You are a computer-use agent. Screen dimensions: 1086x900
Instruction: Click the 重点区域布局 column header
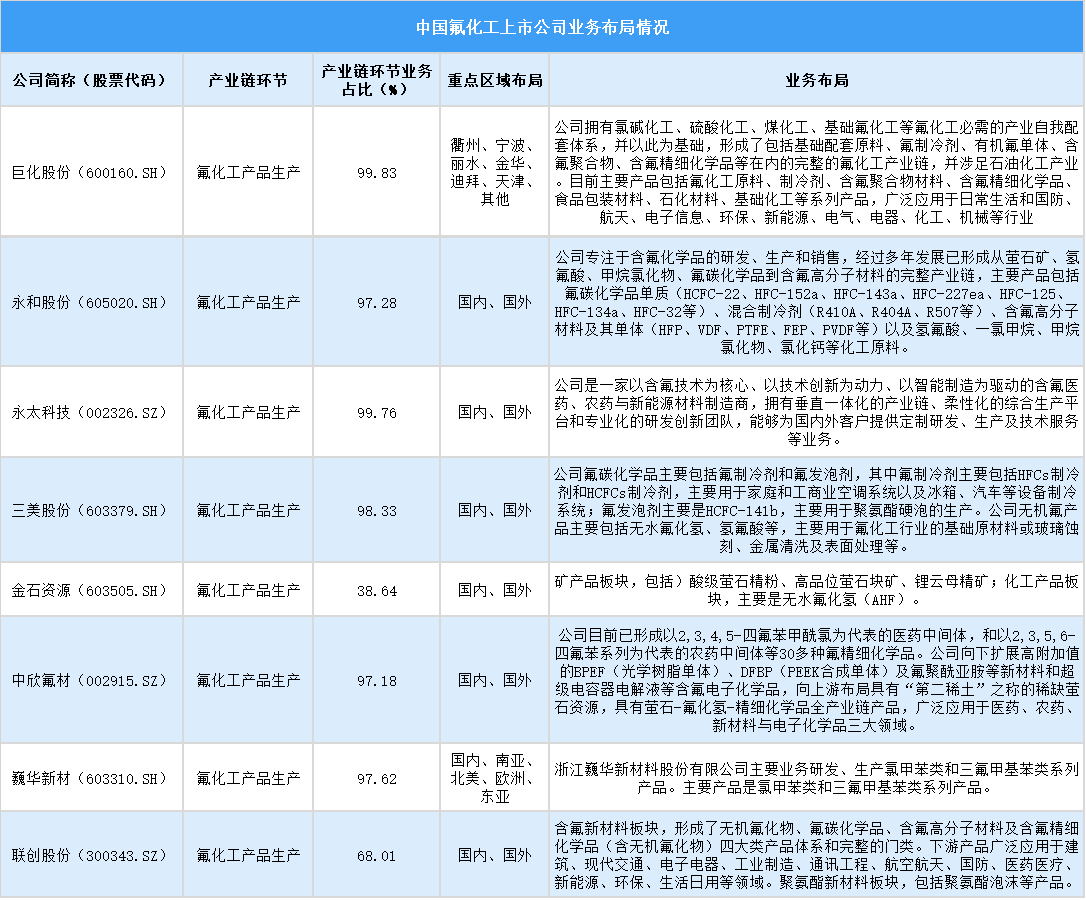click(494, 80)
